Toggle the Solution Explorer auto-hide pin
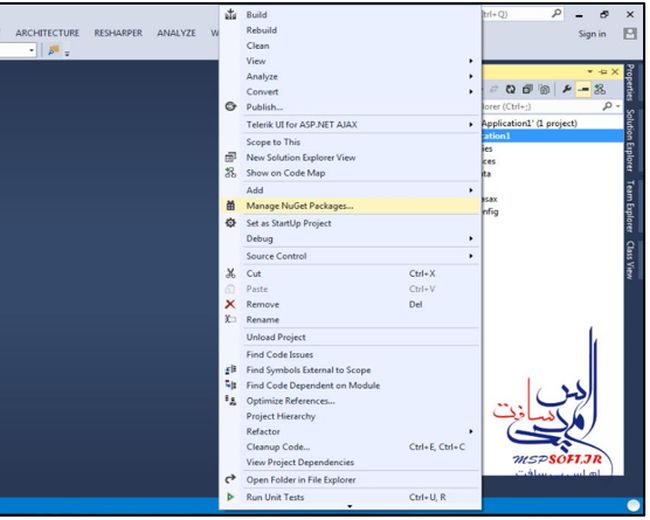 (603, 72)
